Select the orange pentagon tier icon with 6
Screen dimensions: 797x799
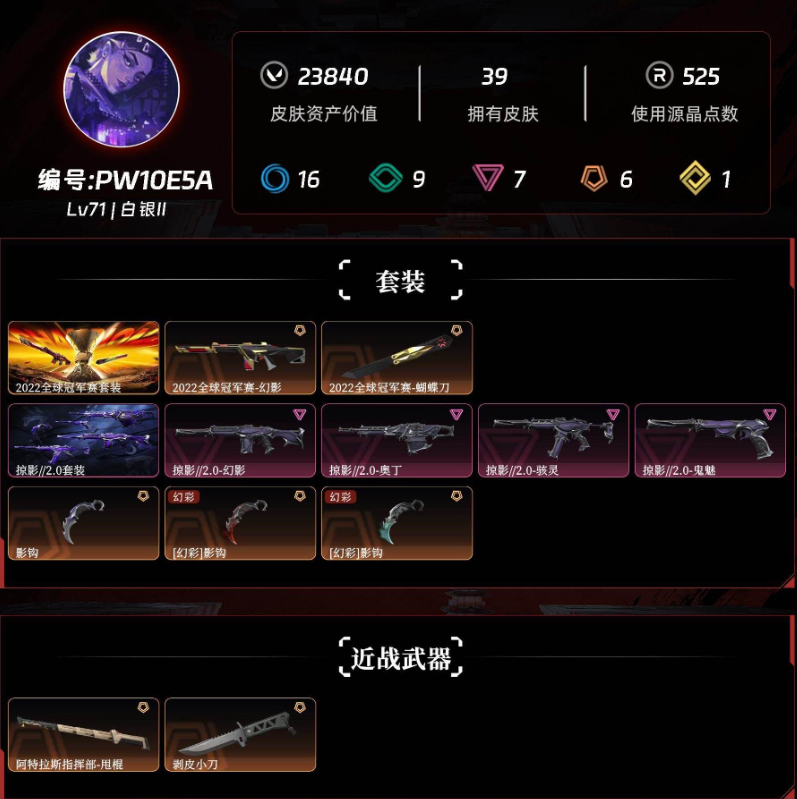(594, 178)
